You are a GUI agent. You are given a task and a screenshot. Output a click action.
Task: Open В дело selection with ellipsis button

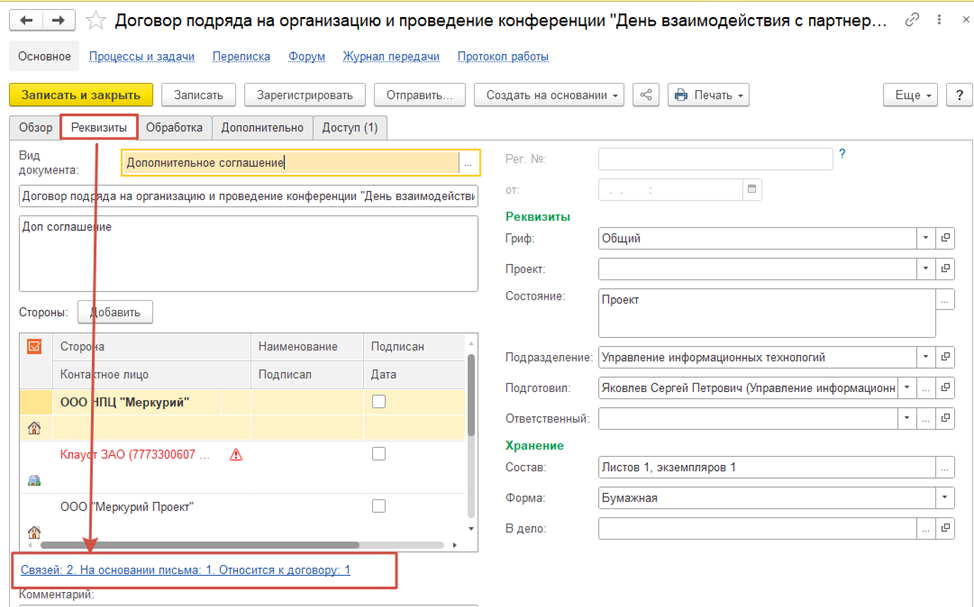click(926, 528)
